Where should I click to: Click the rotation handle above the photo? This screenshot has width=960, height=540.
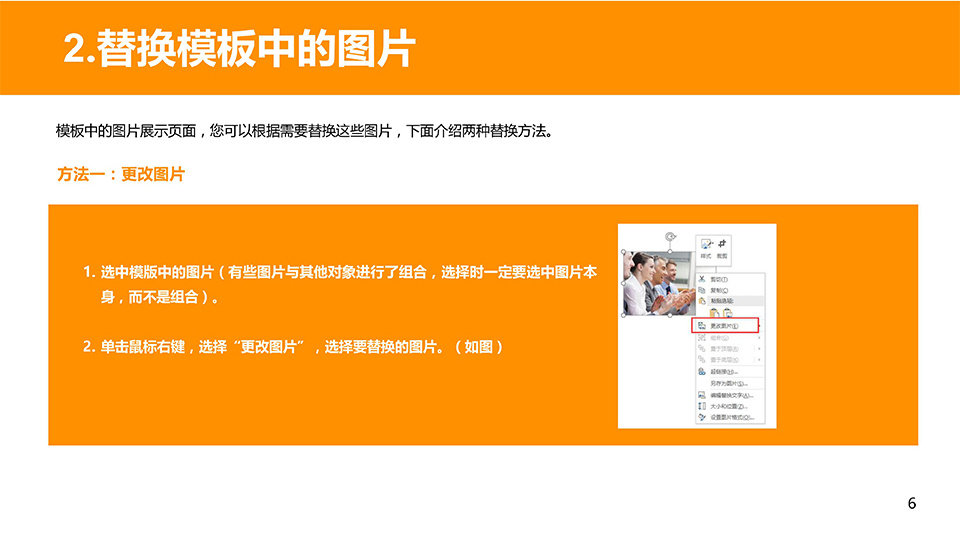pyautogui.click(x=669, y=236)
